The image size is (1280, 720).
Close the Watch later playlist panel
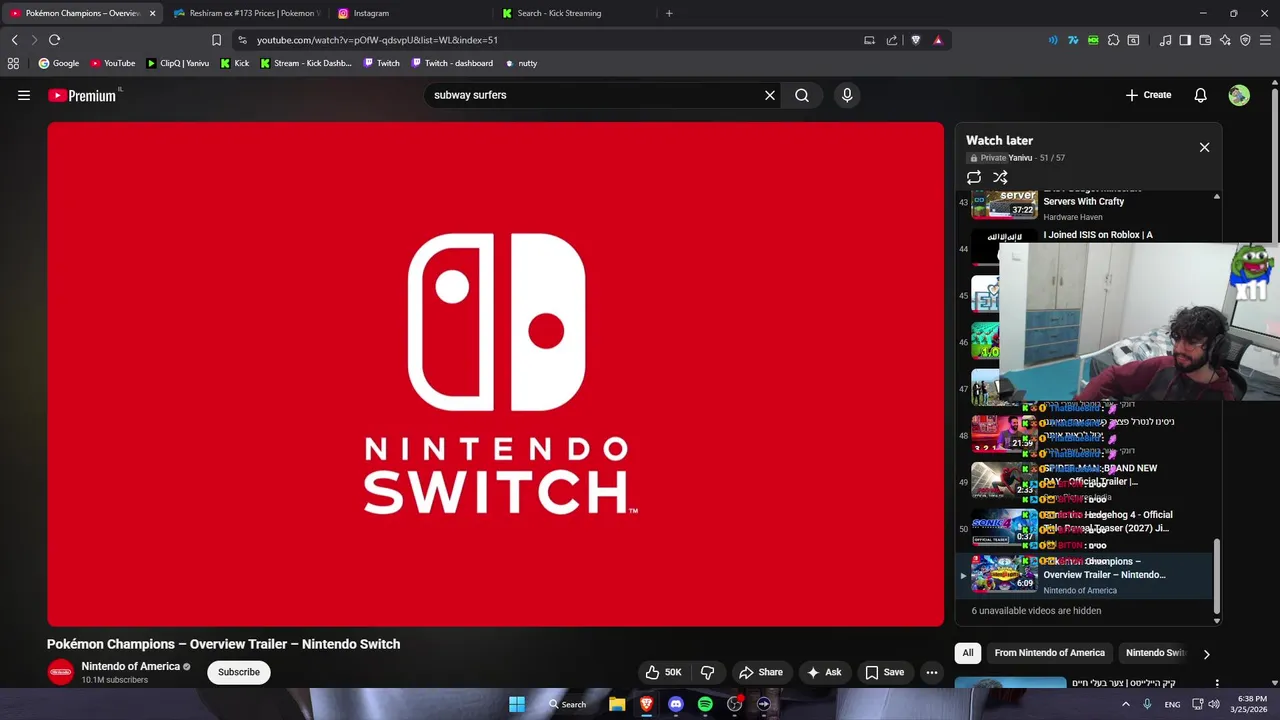[1204, 147]
